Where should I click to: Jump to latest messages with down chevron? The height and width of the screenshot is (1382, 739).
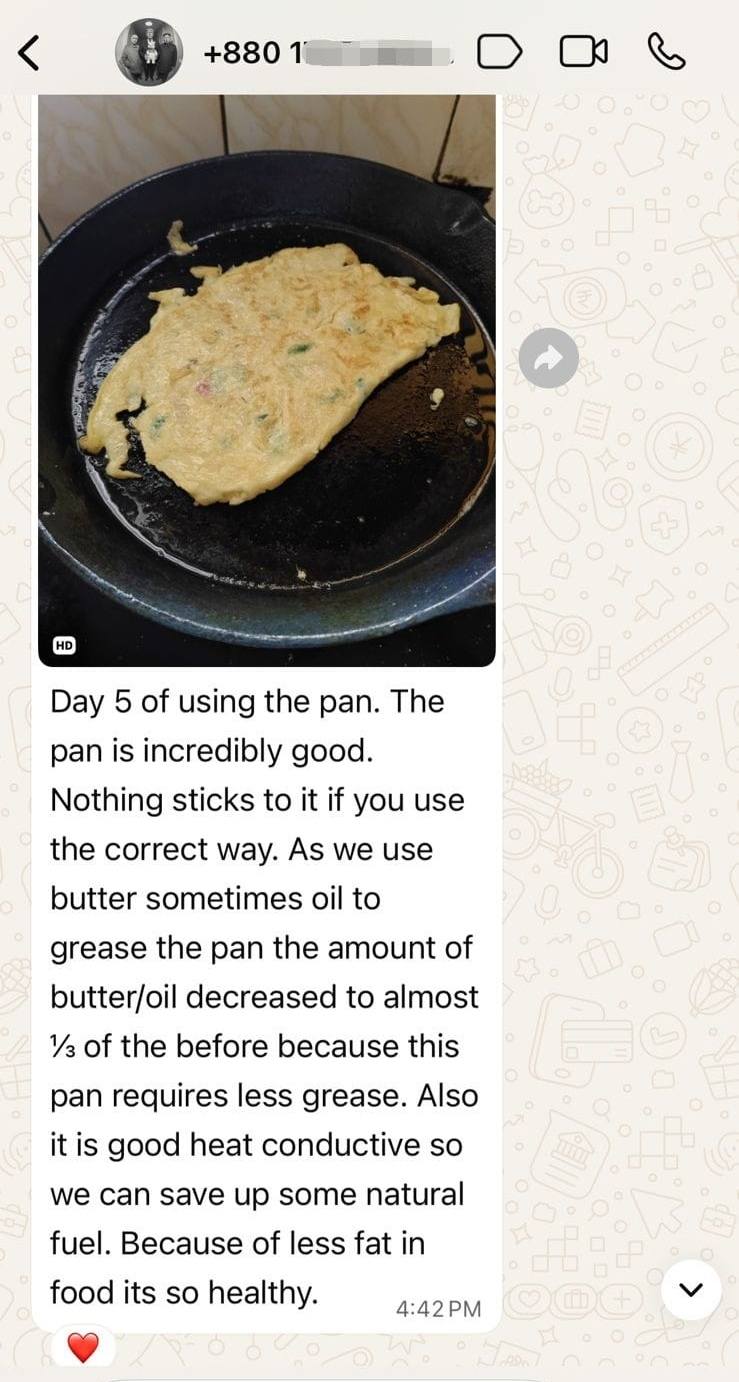691,1290
